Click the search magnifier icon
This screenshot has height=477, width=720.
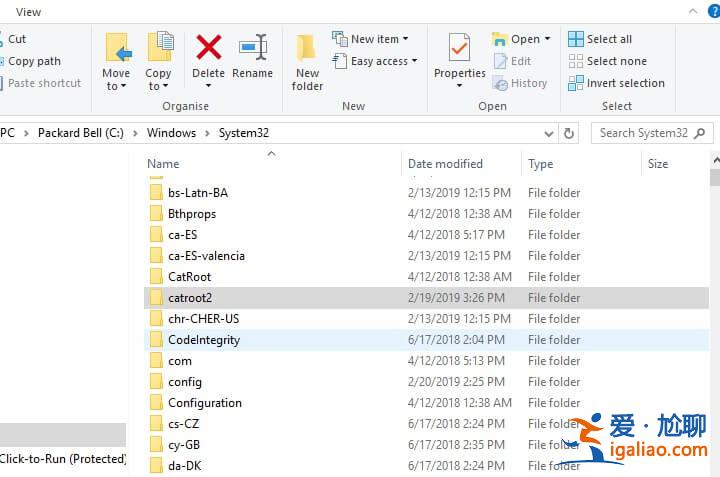(699, 133)
